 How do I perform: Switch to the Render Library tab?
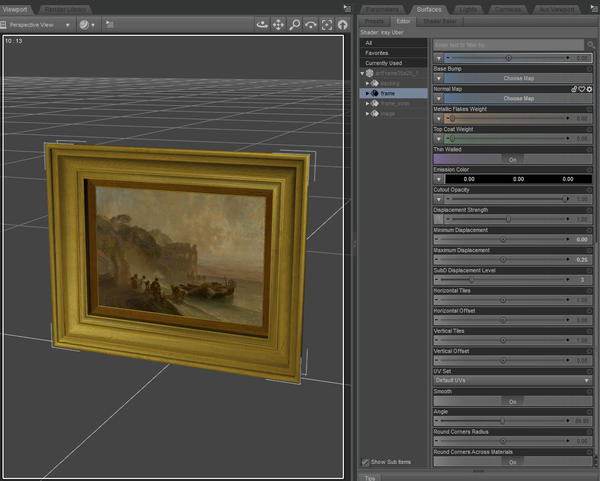pyautogui.click(x=65, y=9)
